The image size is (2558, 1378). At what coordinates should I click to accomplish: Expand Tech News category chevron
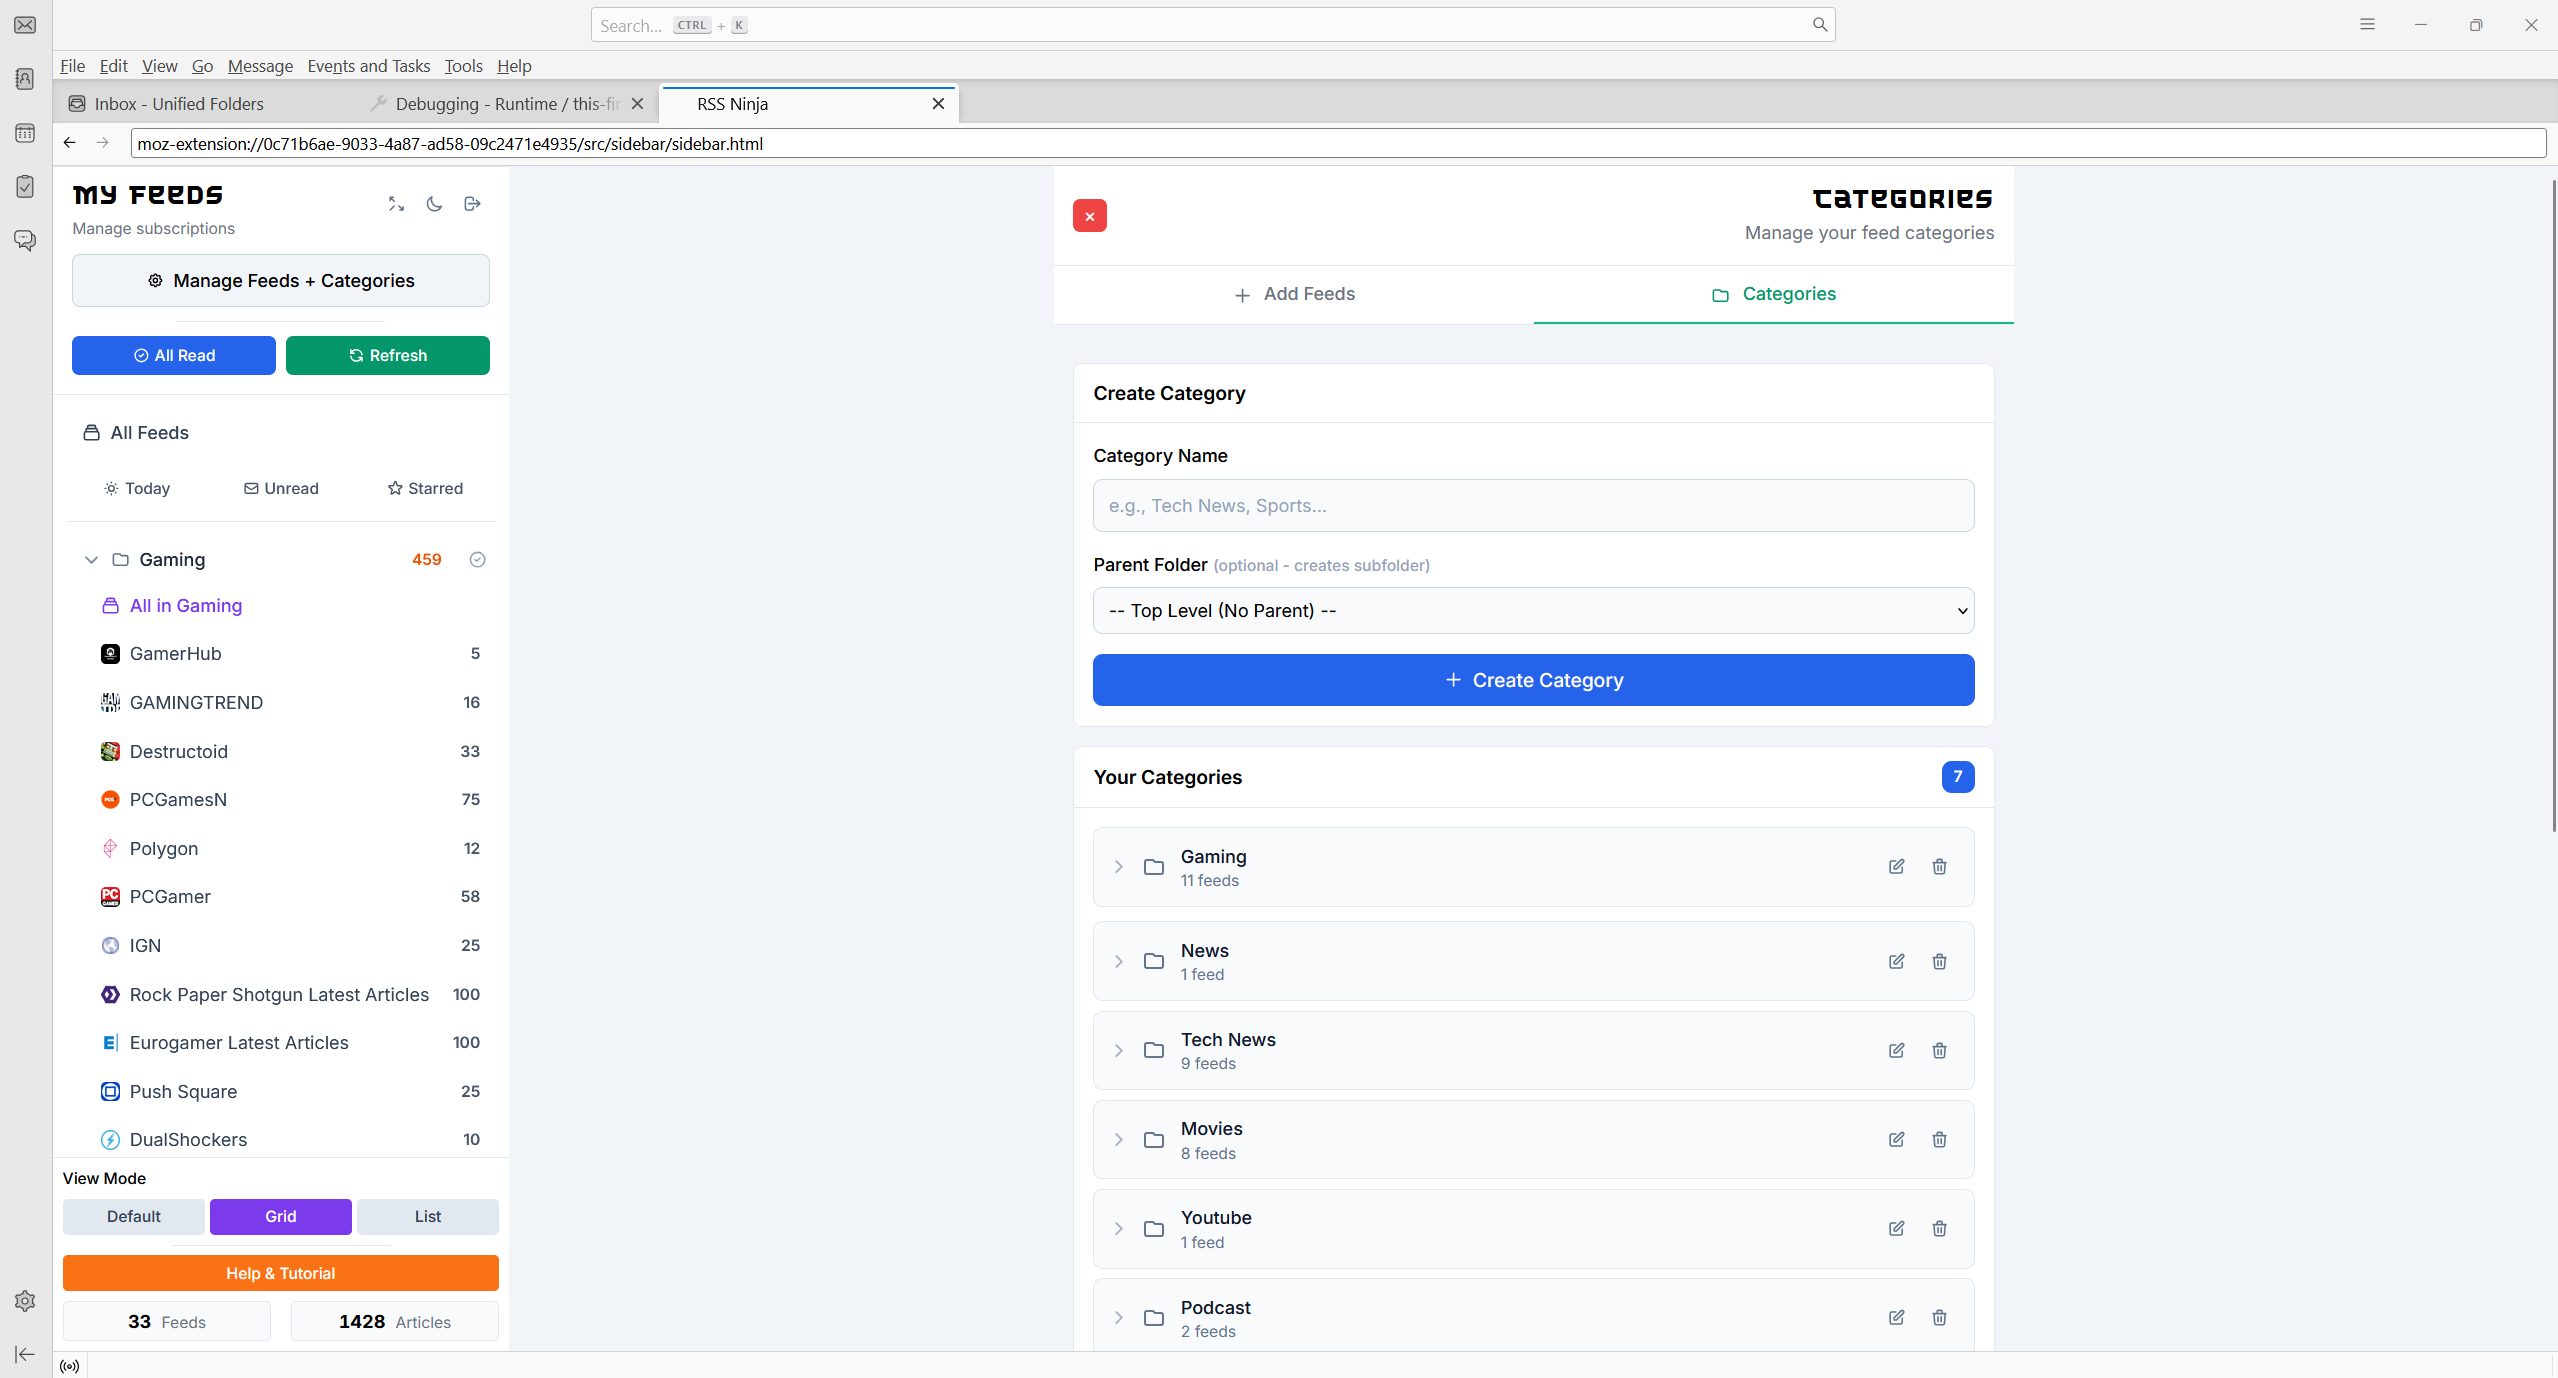pyautogui.click(x=1119, y=1051)
